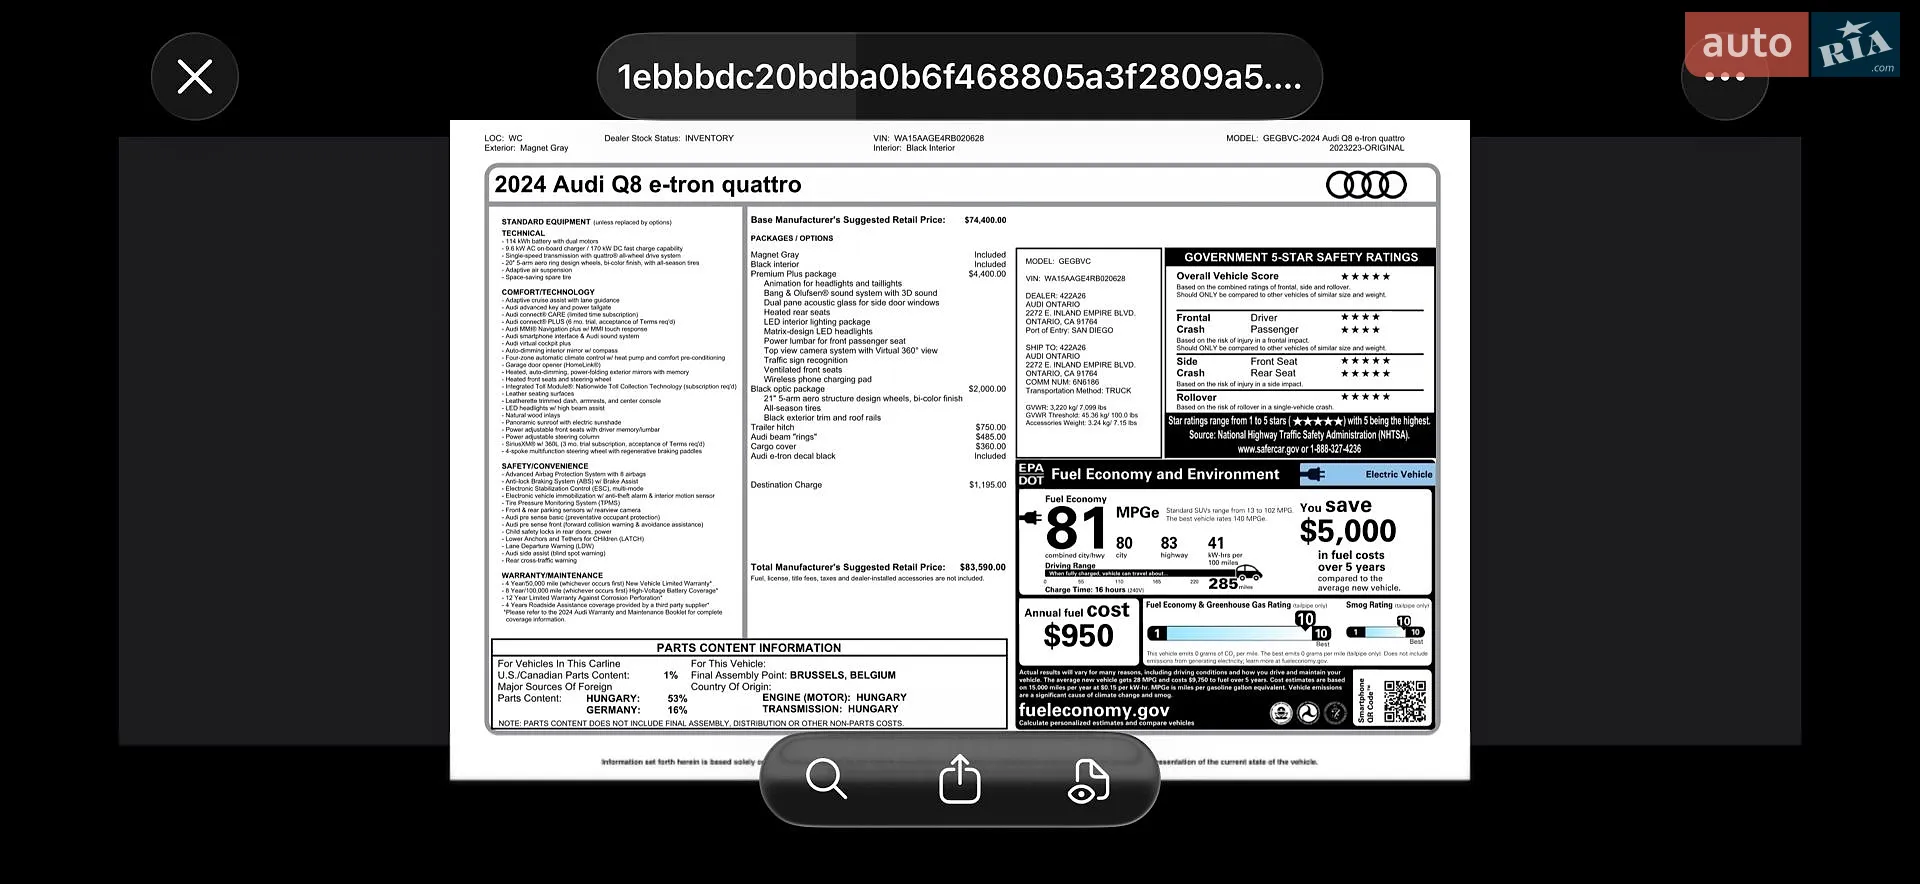The image size is (1920, 884).
Task: Tap the "PARTS CONTENT INFORMATION" heading
Action: point(749,648)
